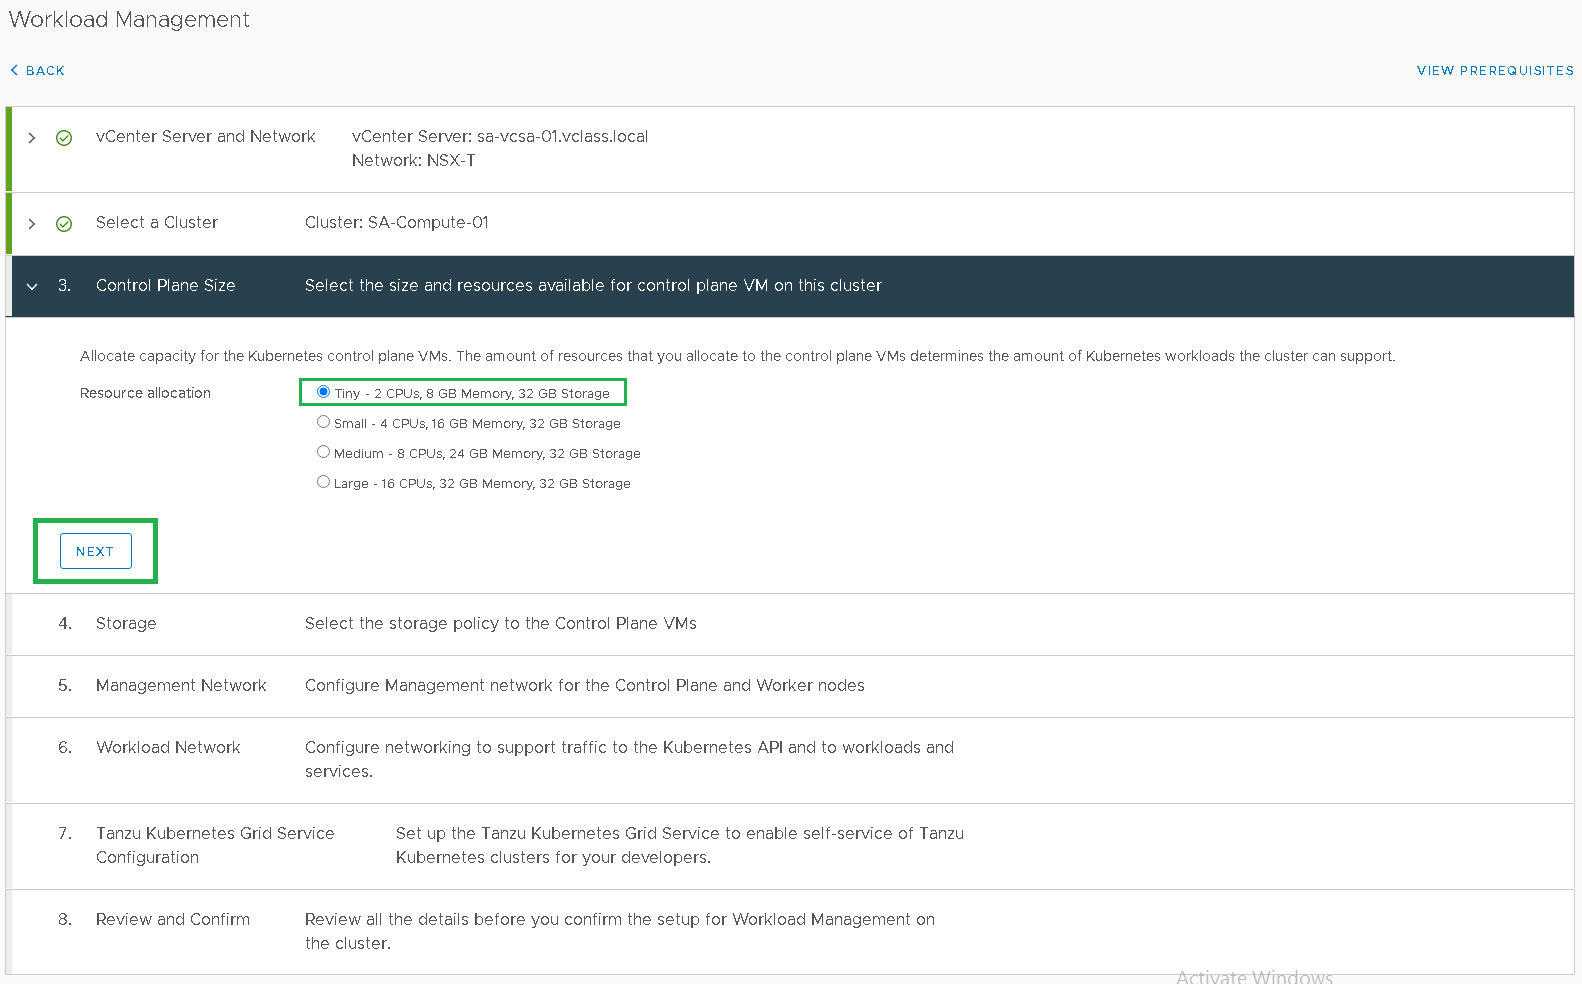Expand the Select a Cluster step

point(32,224)
